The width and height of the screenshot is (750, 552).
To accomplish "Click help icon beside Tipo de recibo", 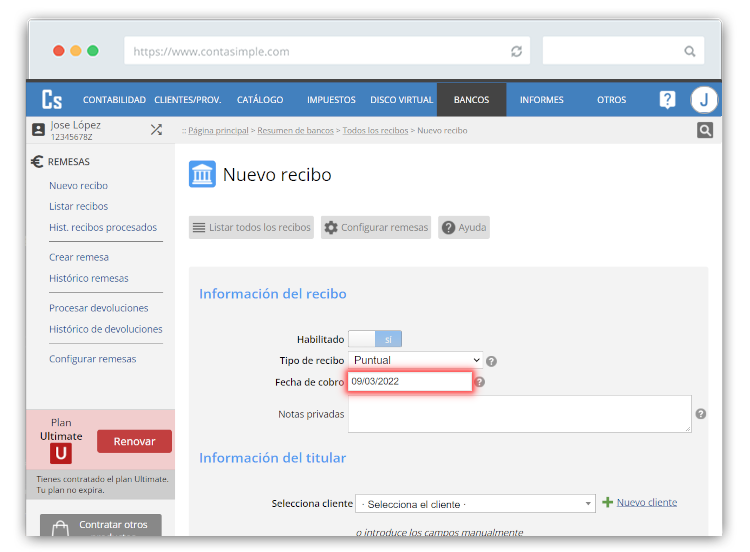I will pyautogui.click(x=491, y=361).
